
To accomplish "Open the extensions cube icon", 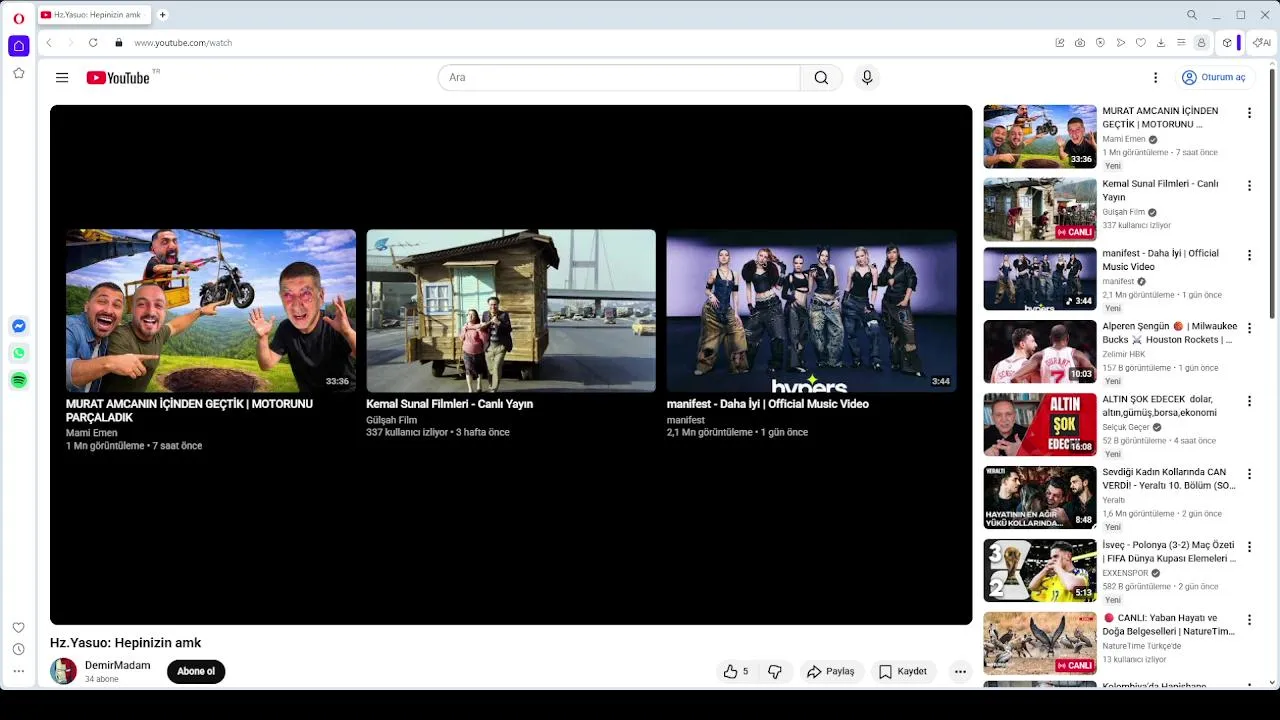I will (x=1227, y=43).
